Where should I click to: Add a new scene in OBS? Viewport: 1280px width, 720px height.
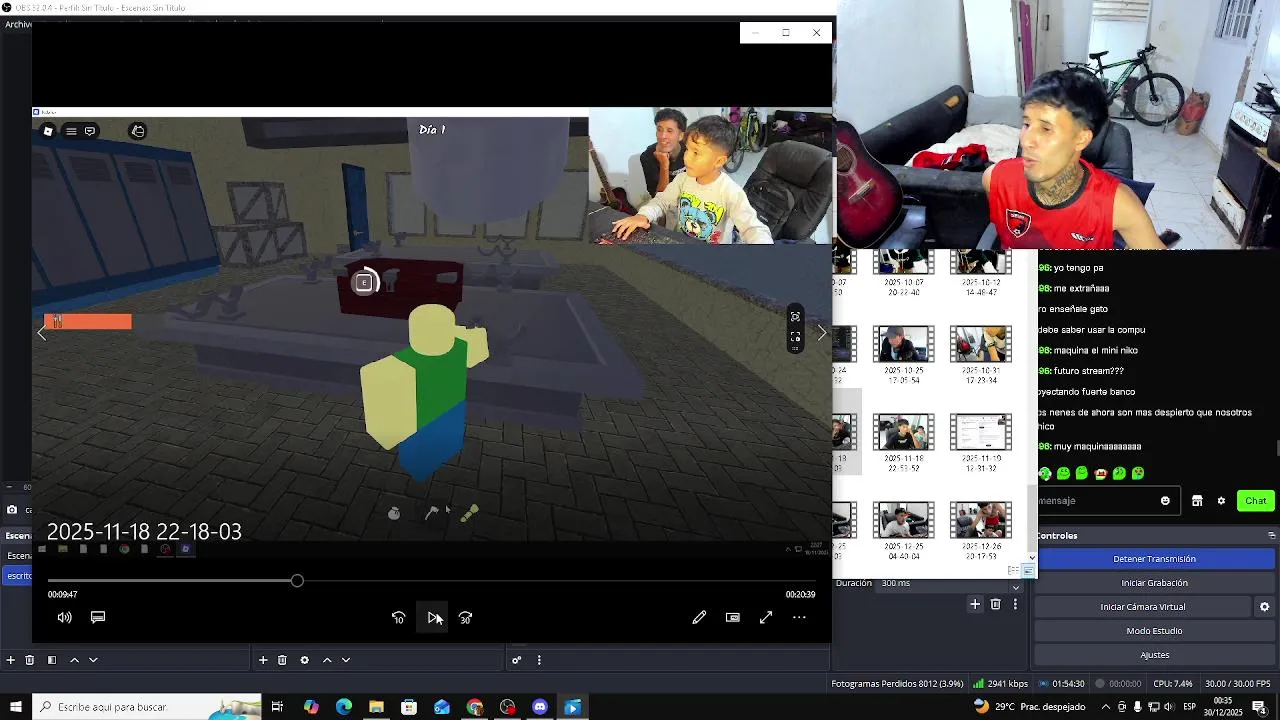pyautogui.click(x=11, y=660)
